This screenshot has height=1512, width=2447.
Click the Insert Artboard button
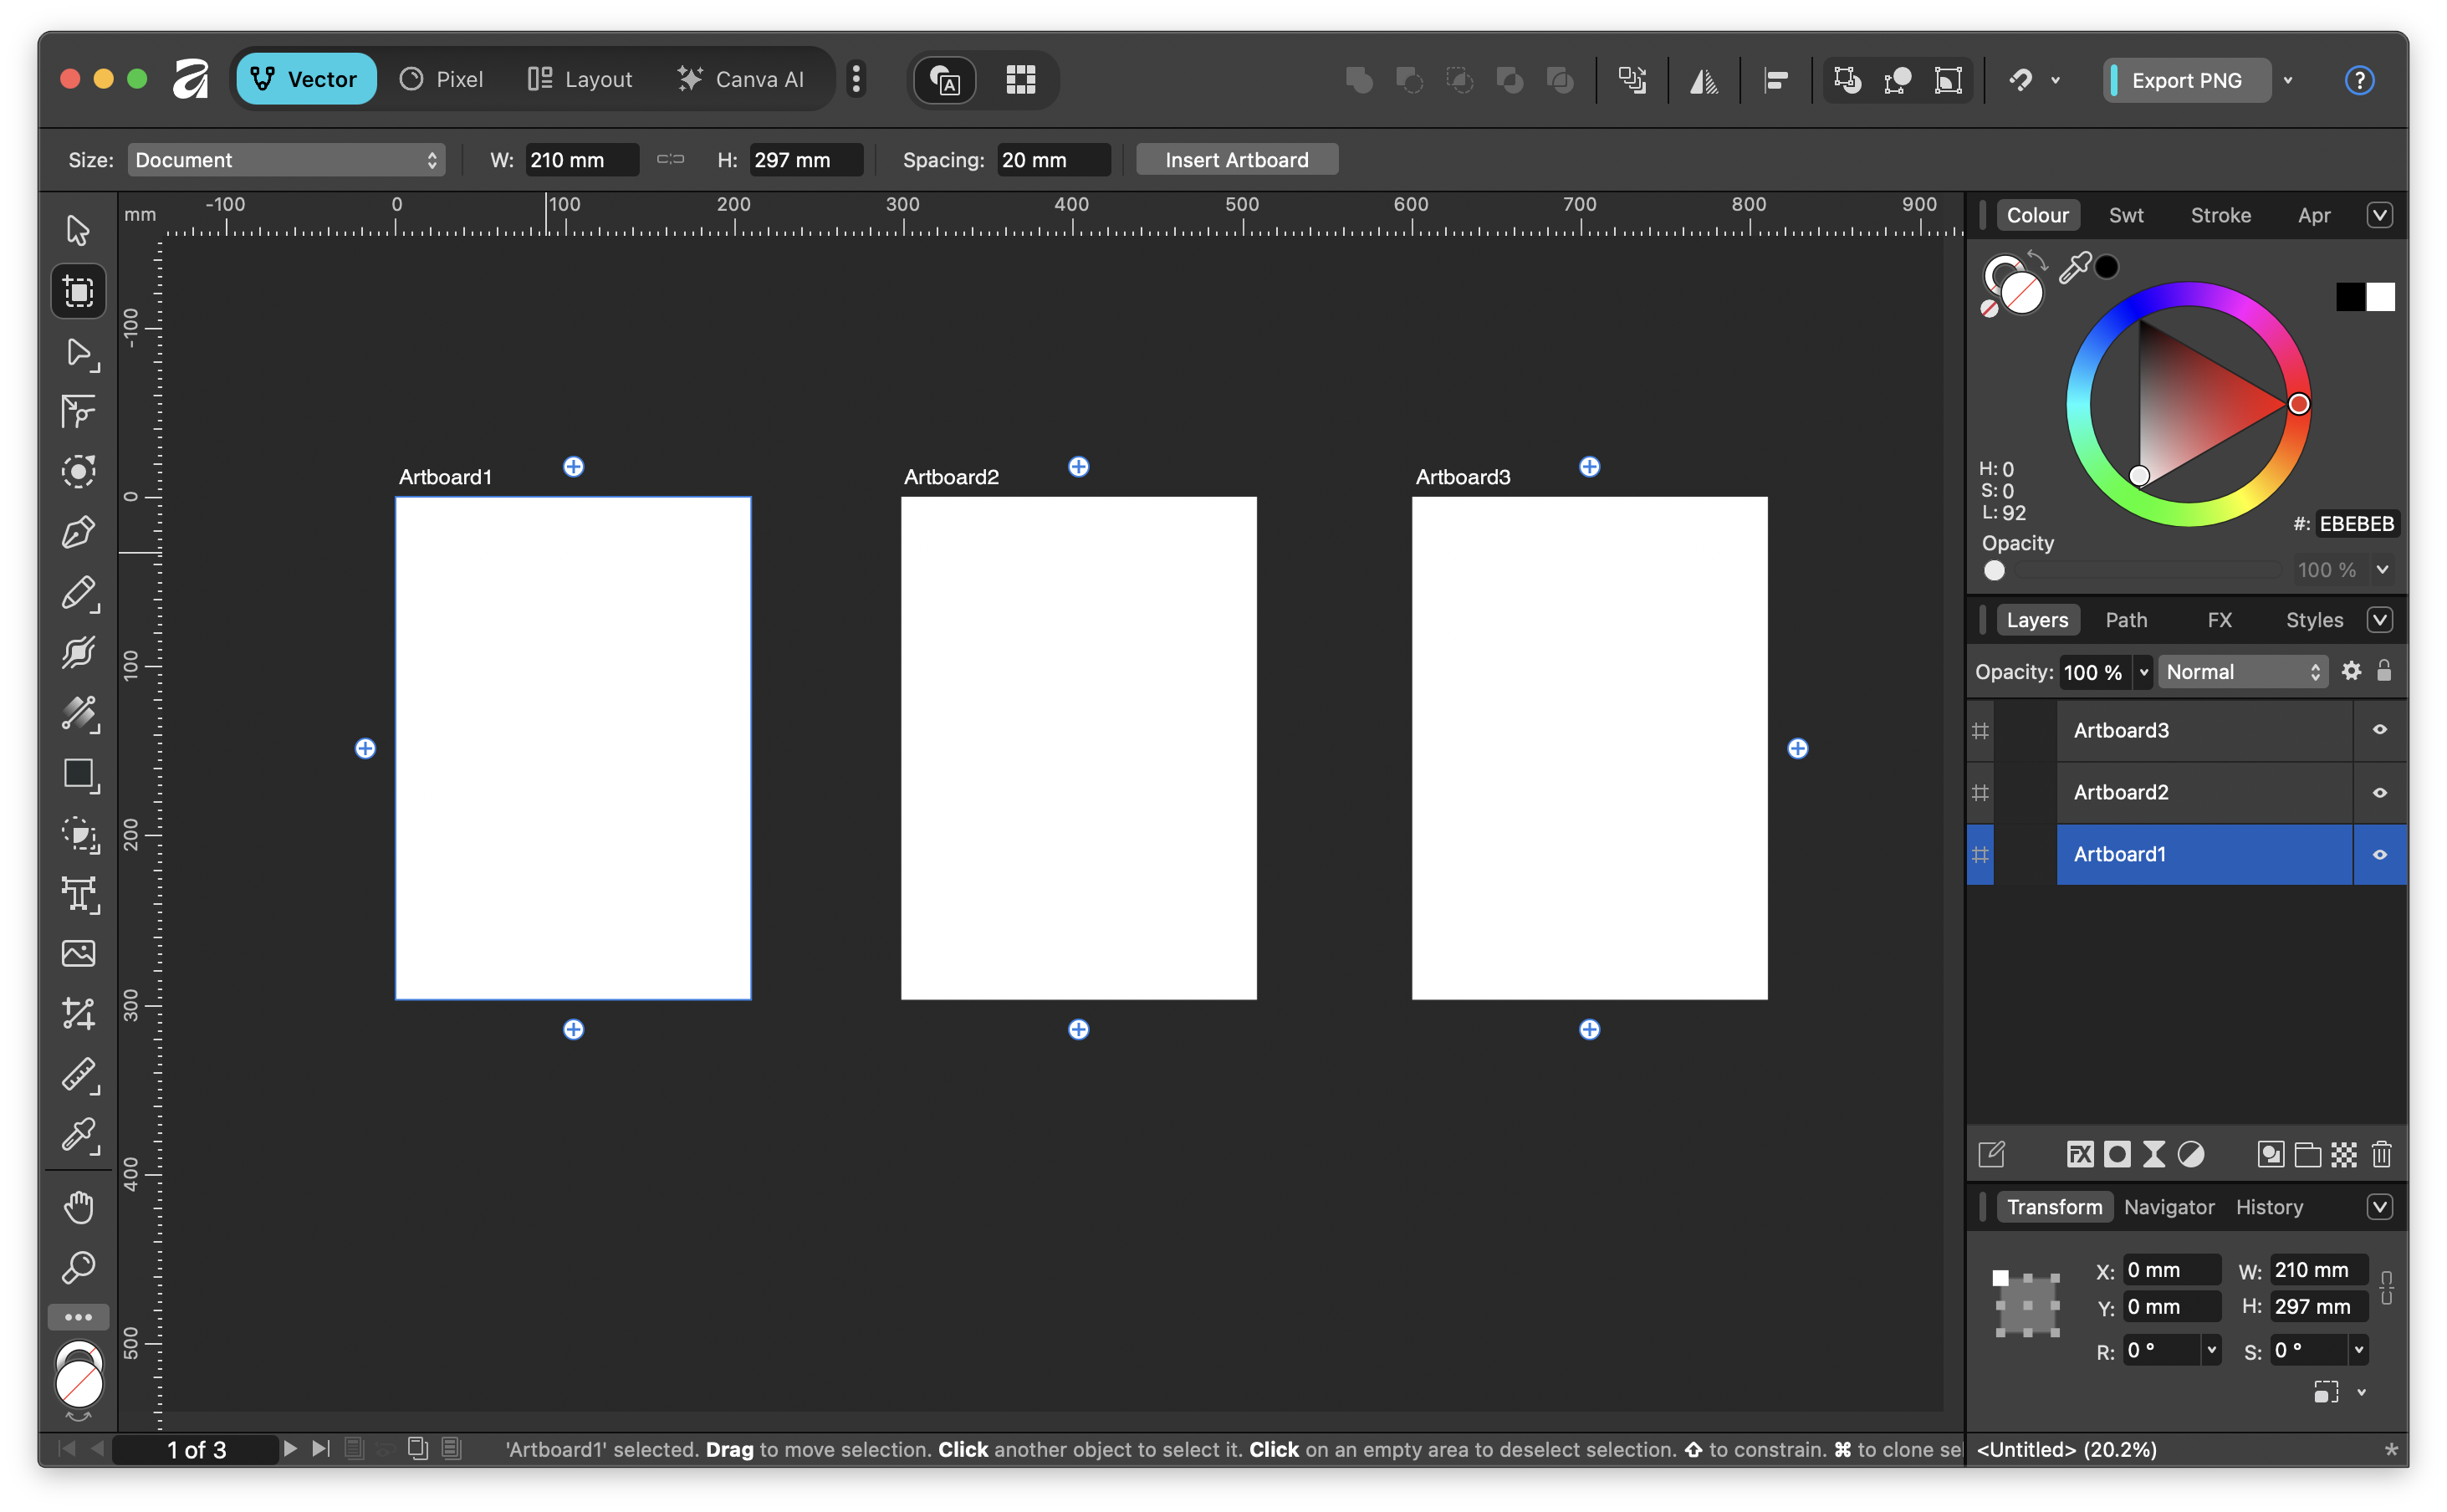tap(1236, 160)
